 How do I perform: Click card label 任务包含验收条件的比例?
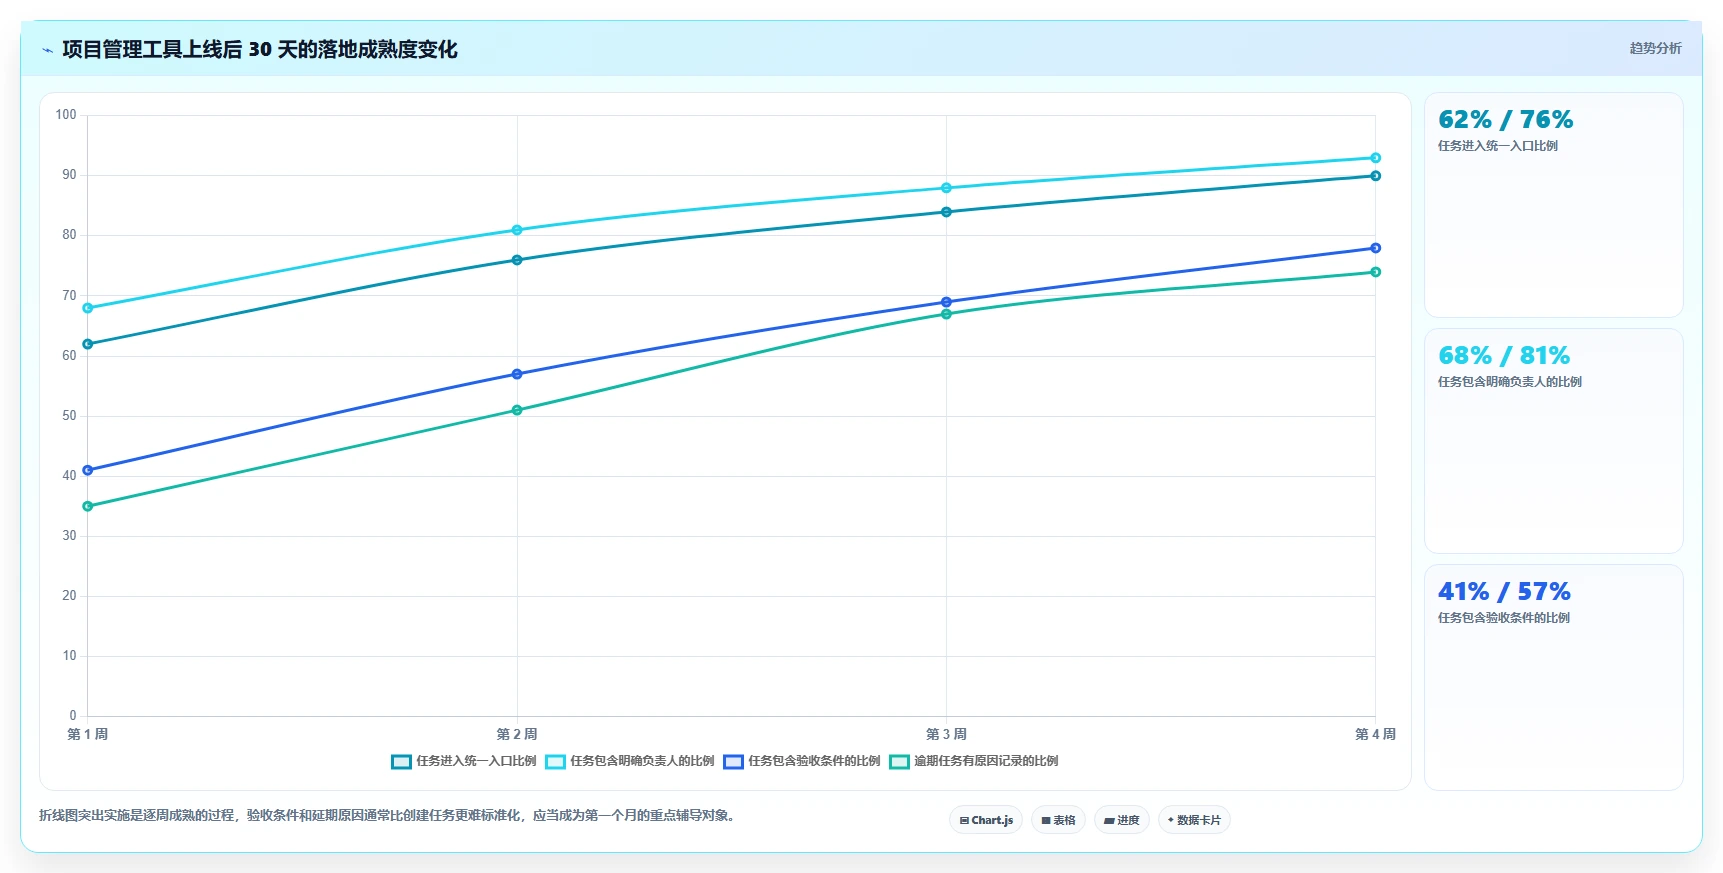(x=1504, y=618)
